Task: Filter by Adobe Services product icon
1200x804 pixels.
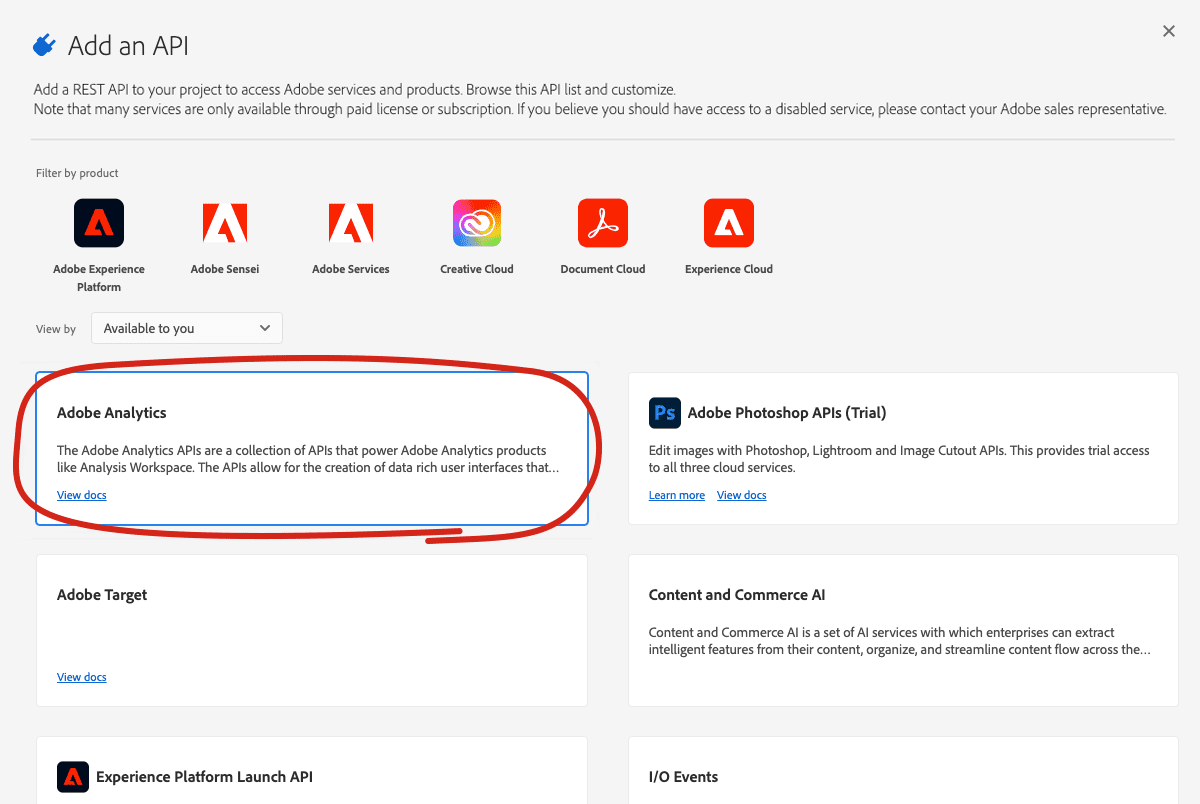Action: point(351,223)
